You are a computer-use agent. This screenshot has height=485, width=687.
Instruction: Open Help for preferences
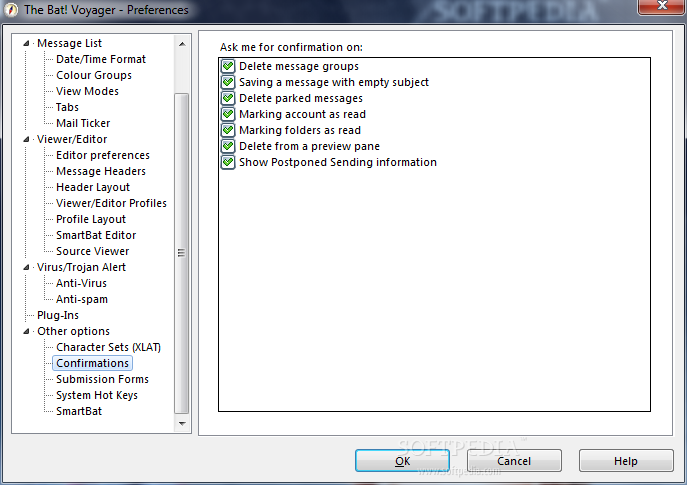626,461
